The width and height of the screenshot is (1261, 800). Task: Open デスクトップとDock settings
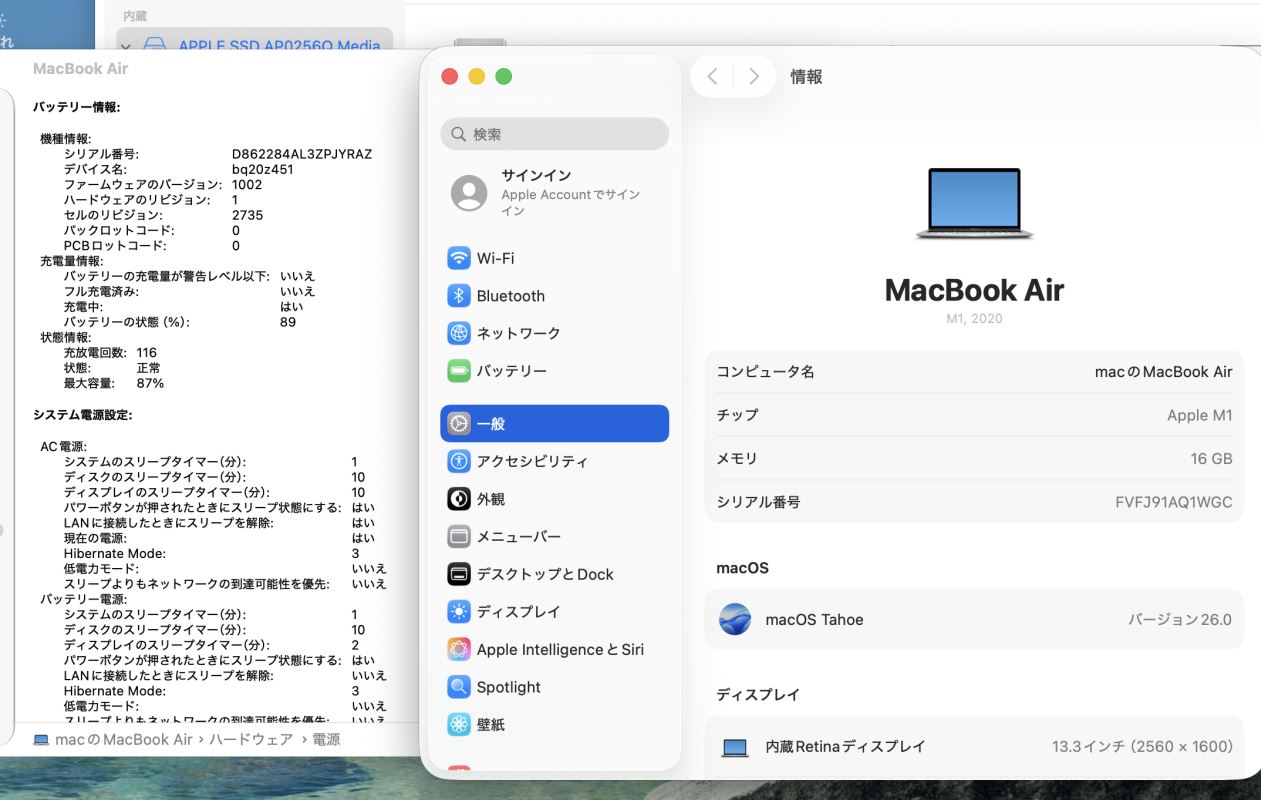pos(544,574)
